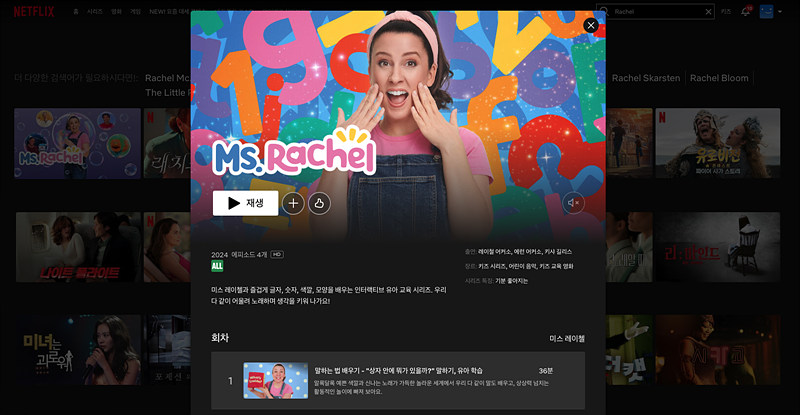Toggle the trailer sound mute icon

[x=574, y=203]
